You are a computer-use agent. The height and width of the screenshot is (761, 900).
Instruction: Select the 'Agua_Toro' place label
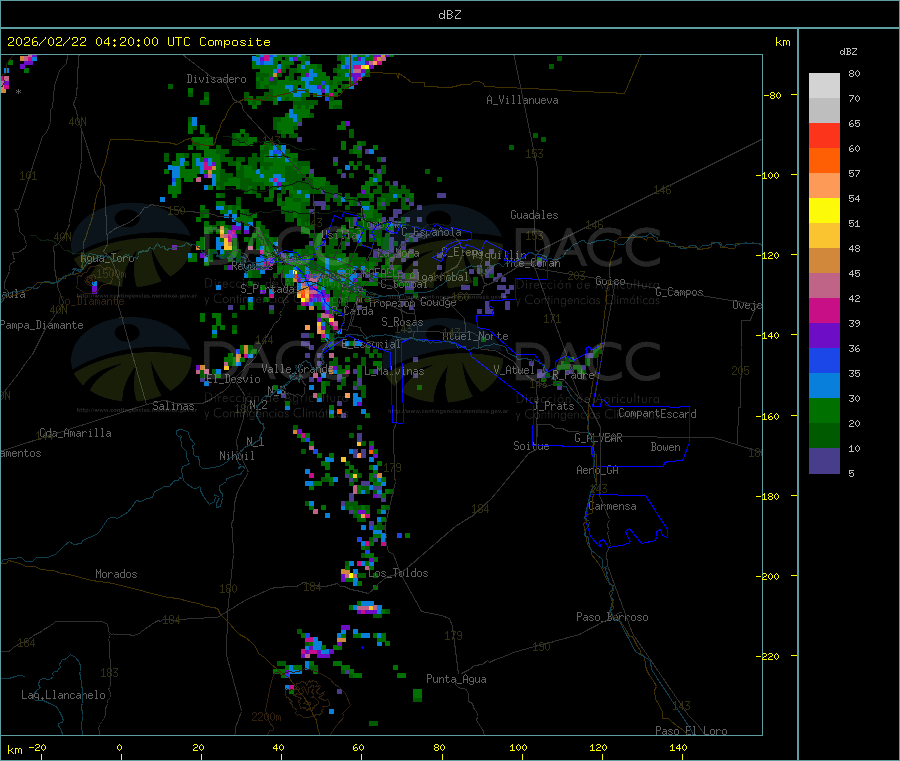[107, 258]
